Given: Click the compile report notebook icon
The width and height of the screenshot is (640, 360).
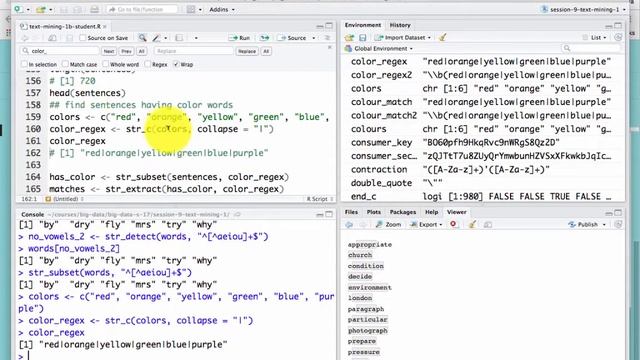Looking at the screenshot, I should click(179, 38).
